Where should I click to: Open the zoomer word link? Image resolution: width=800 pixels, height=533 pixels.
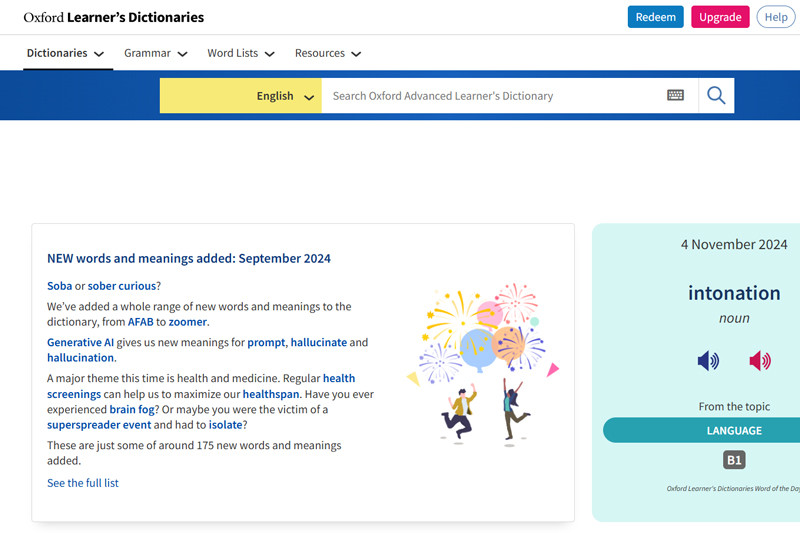(188, 322)
